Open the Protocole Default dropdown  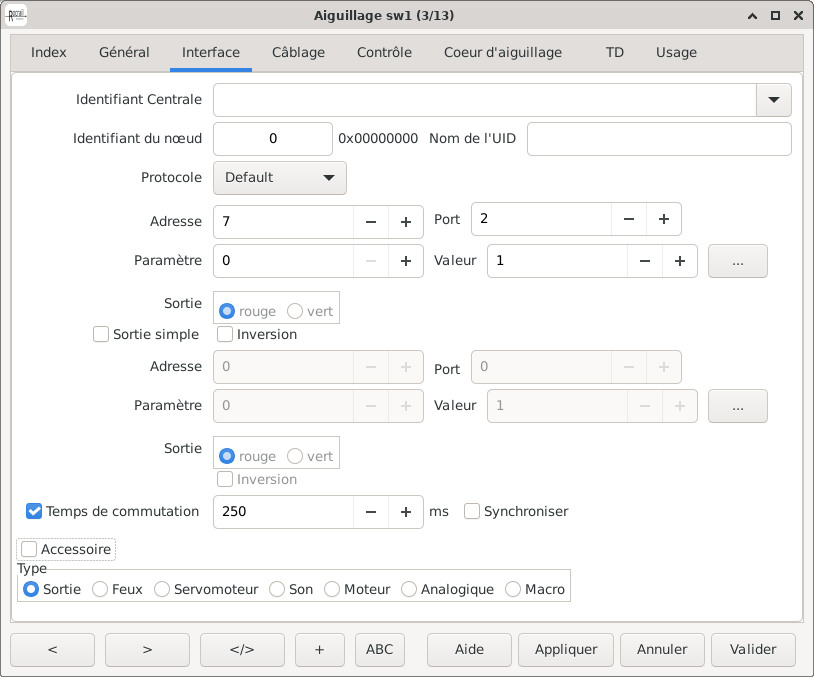click(280, 178)
